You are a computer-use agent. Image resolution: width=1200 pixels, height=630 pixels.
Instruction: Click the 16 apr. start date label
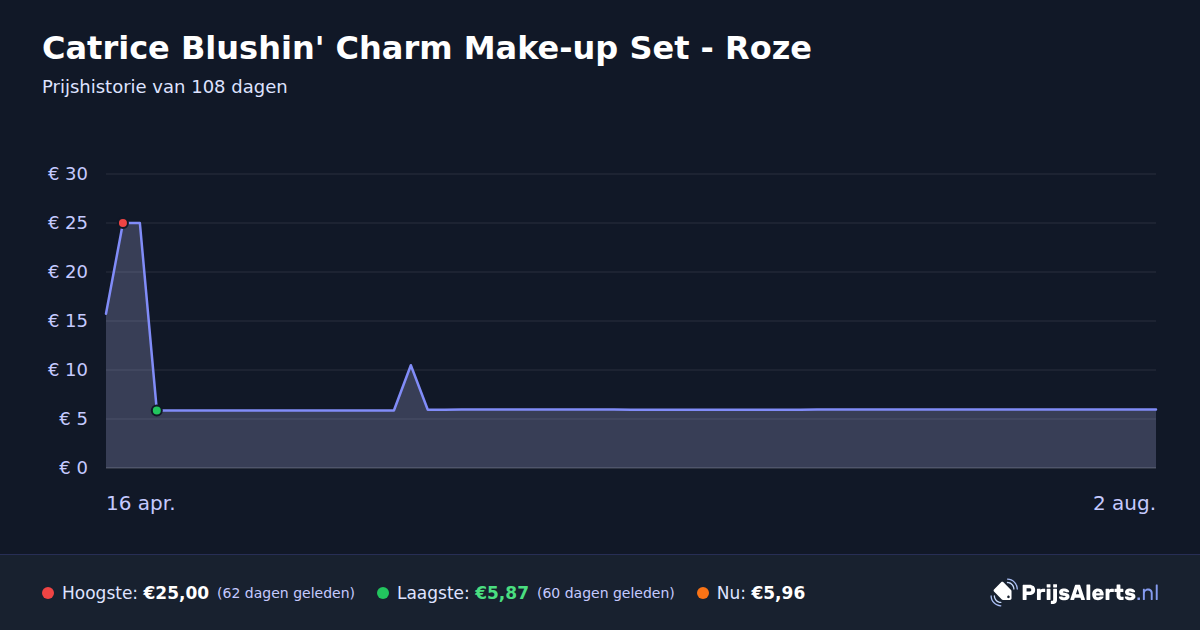pos(141,503)
